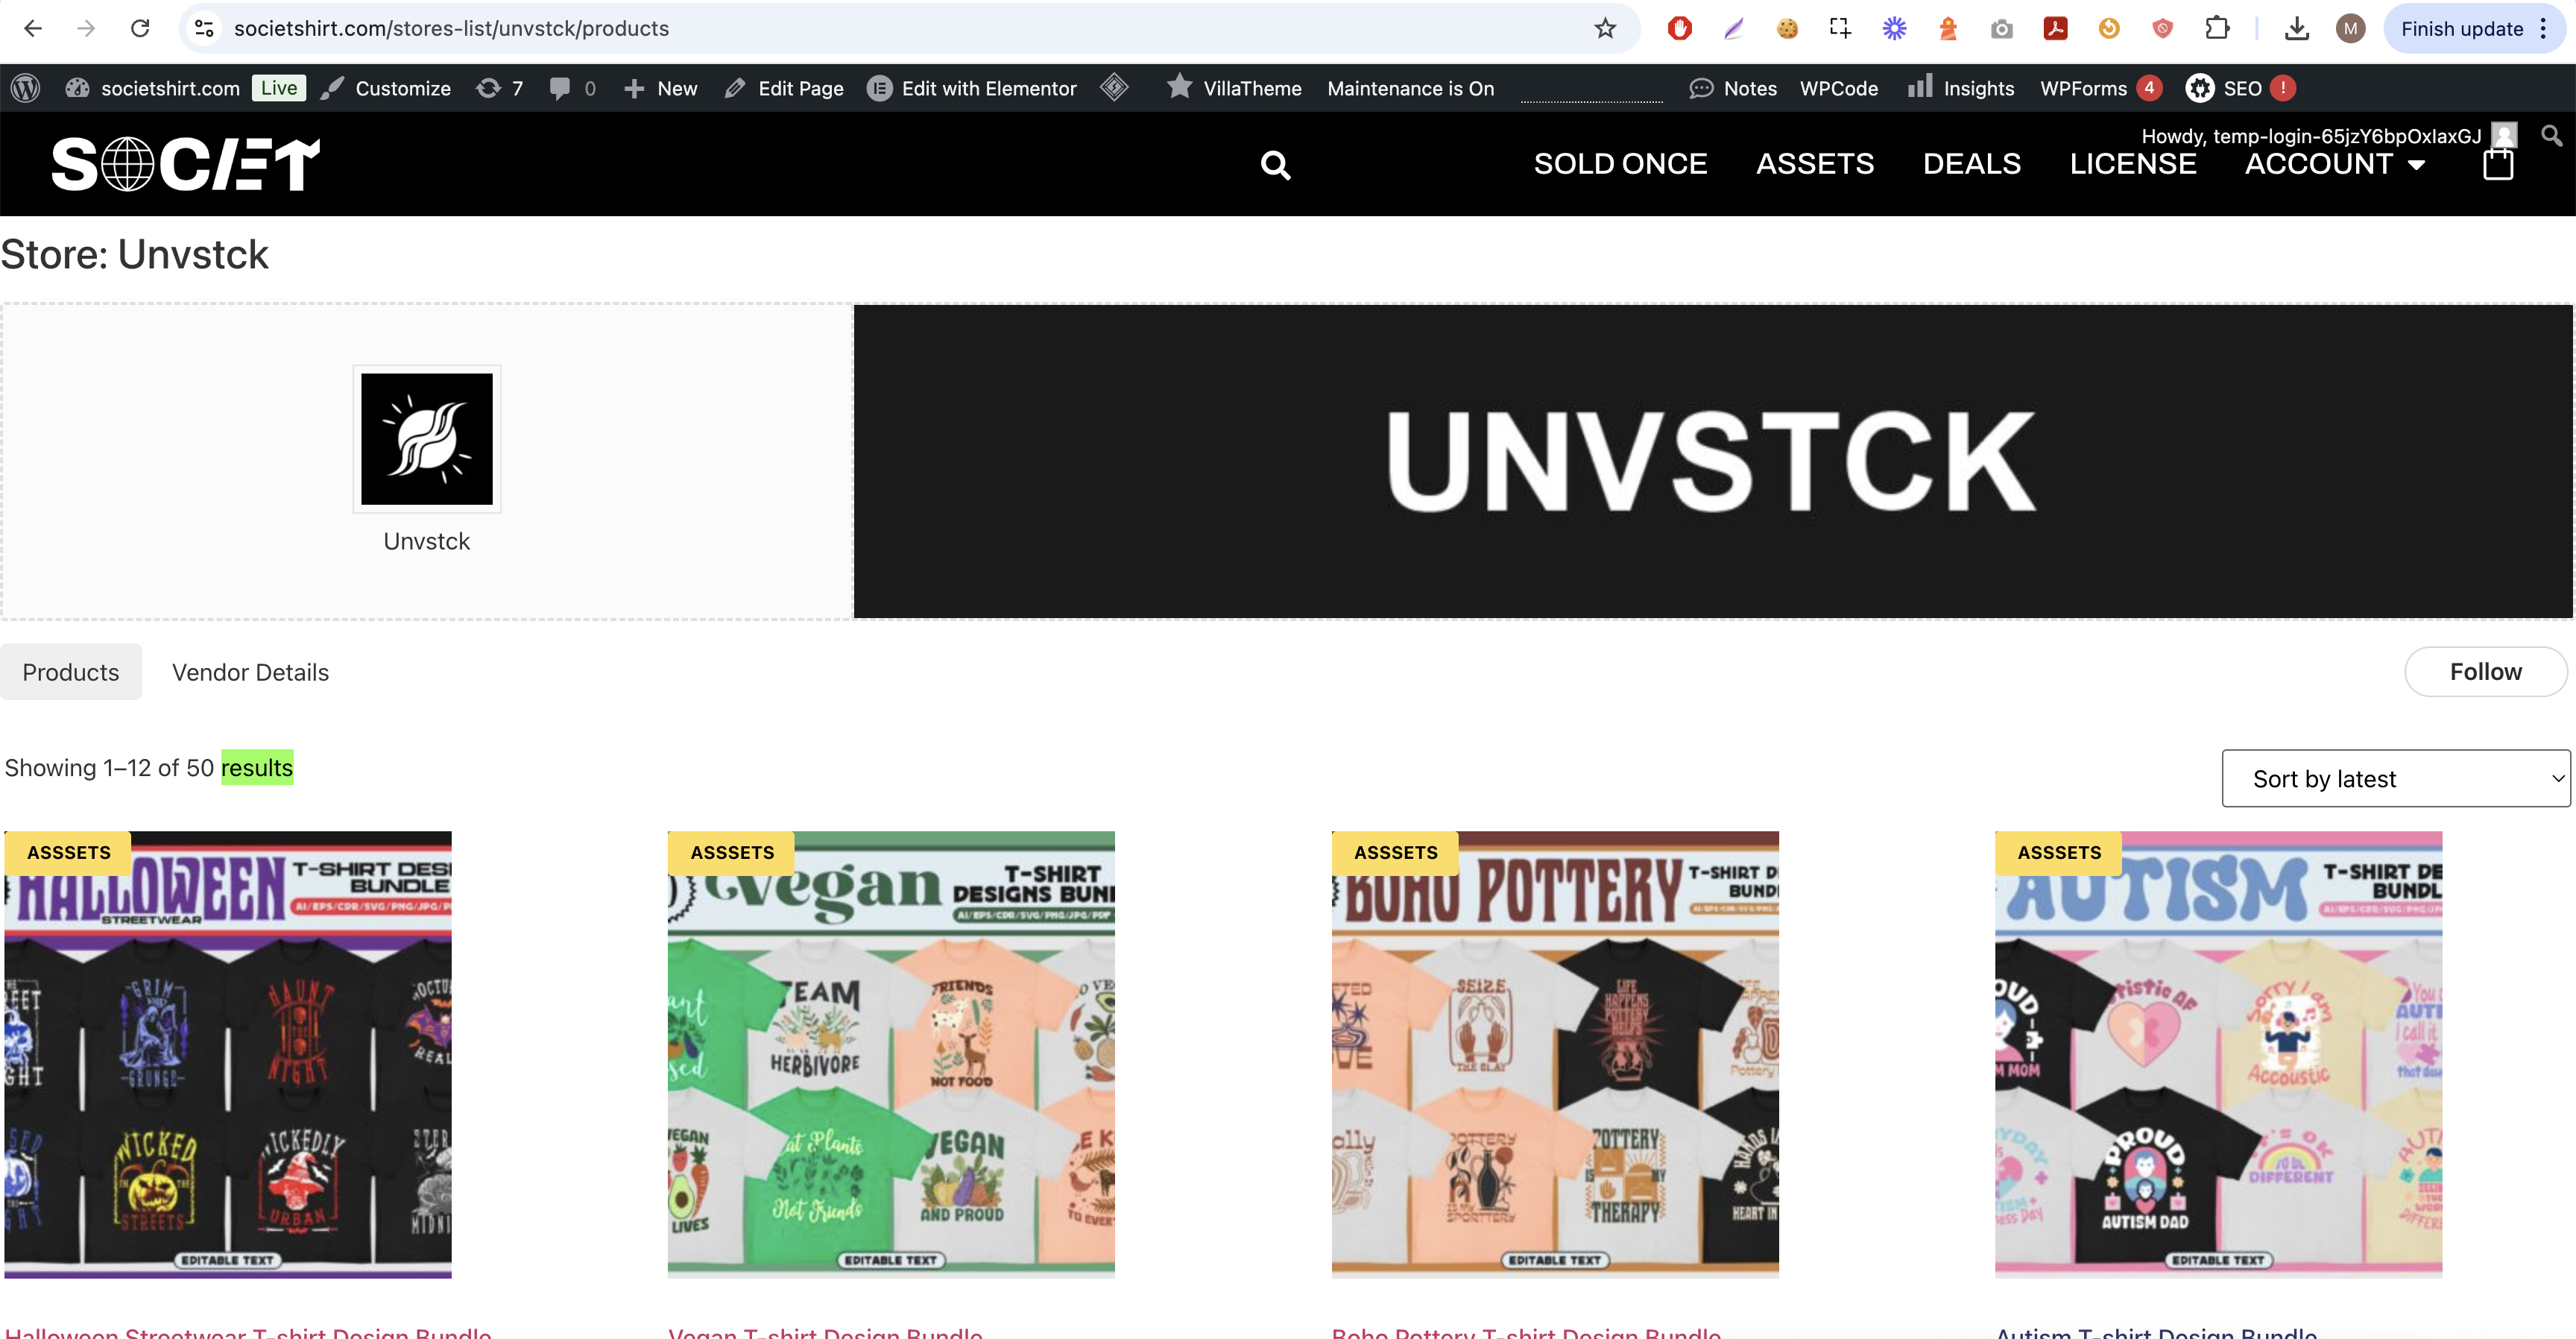Open ASSETS nav item
2576x1339 pixels.
[x=1815, y=164]
